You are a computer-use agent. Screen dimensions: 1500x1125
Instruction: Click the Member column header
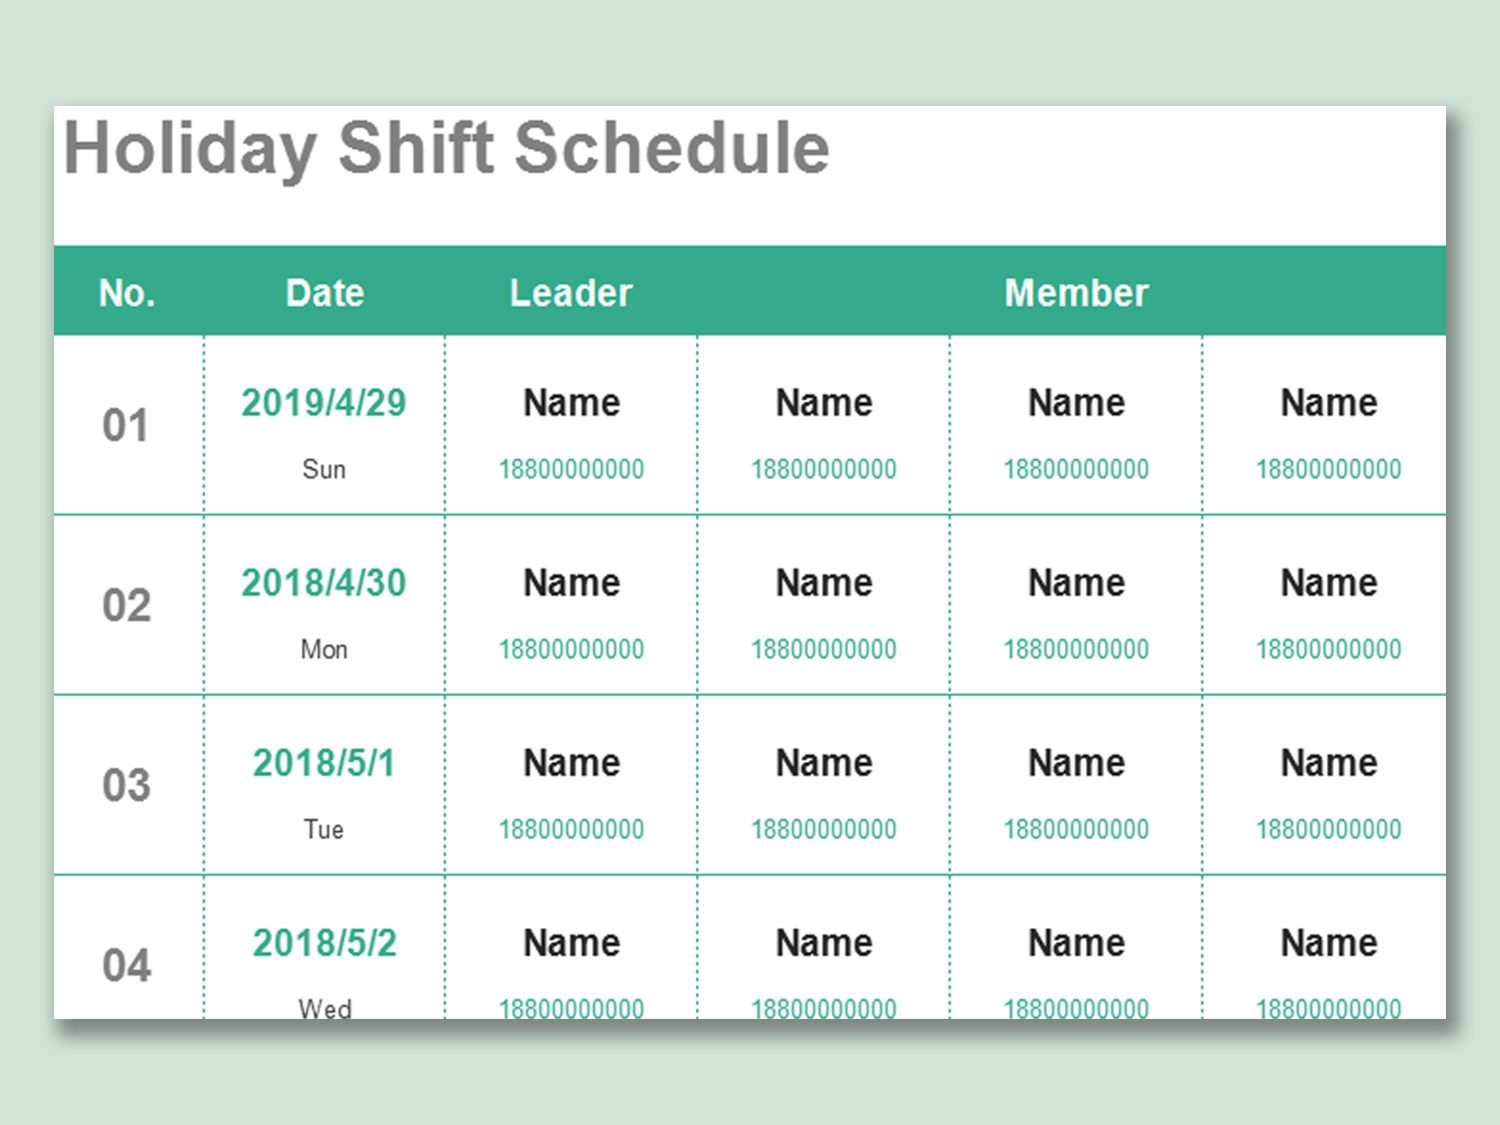pyautogui.click(x=1076, y=293)
